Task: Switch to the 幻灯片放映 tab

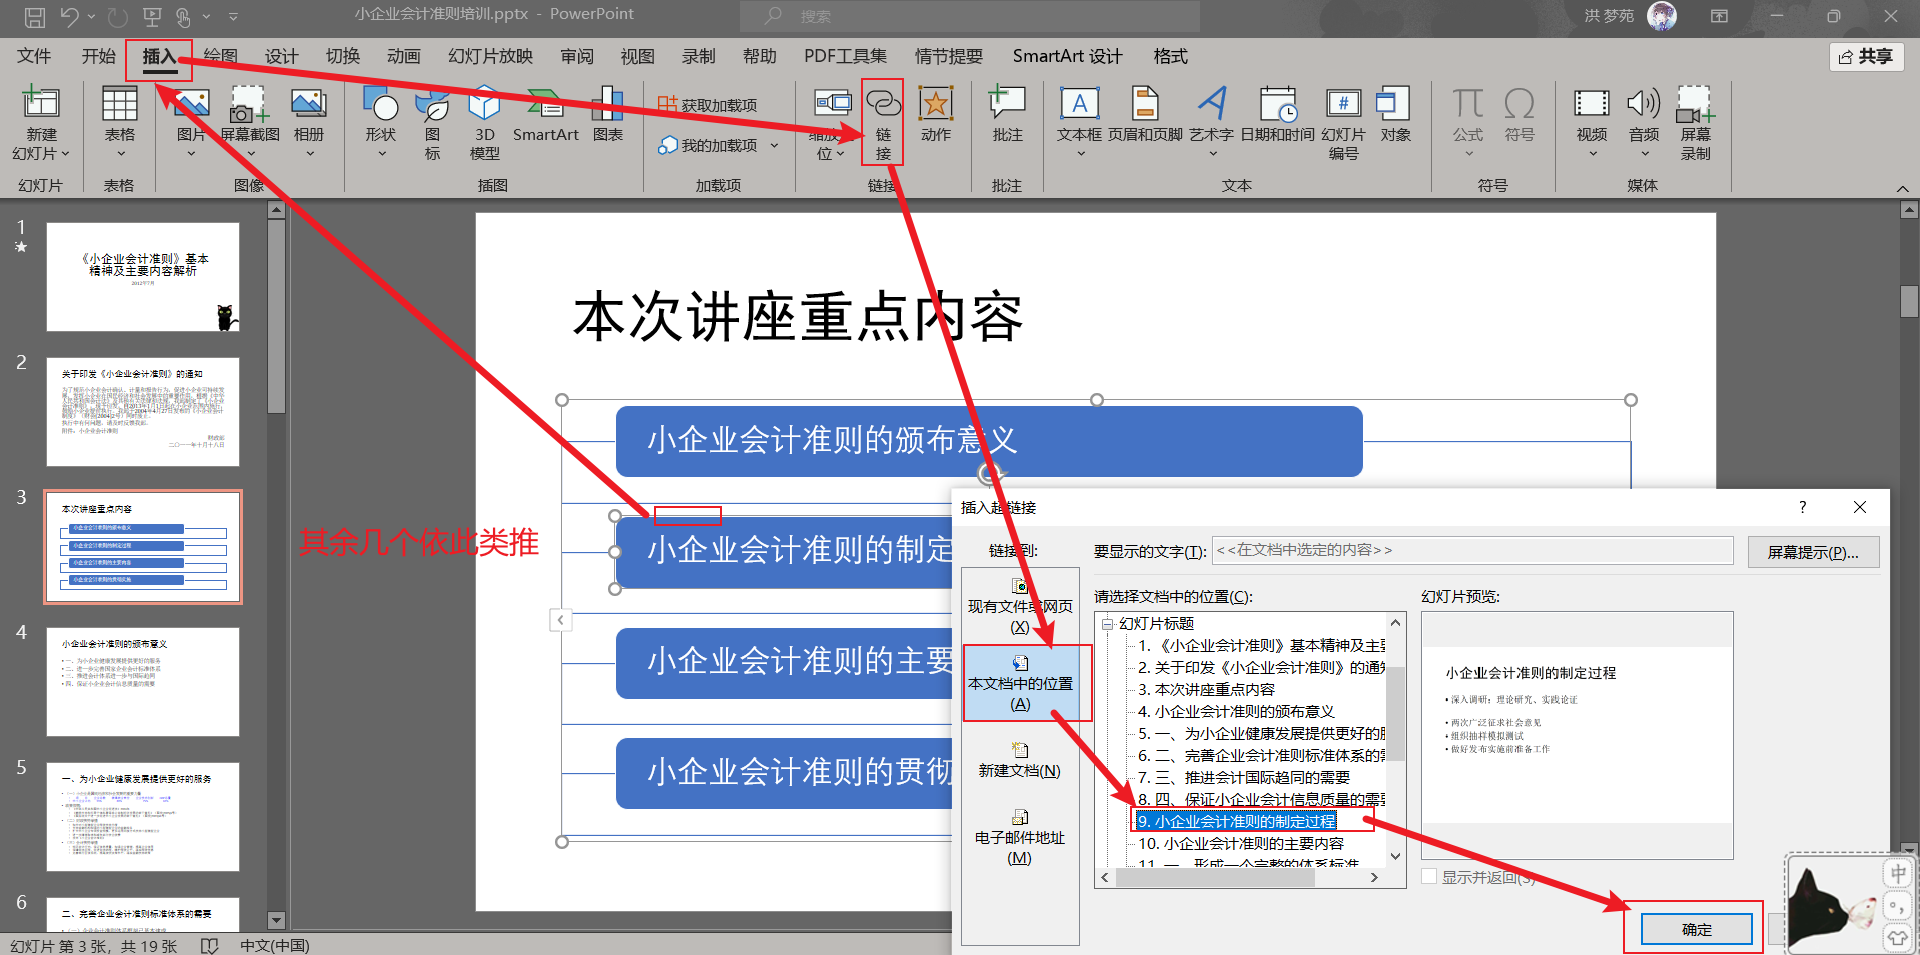Action: point(490,56)
